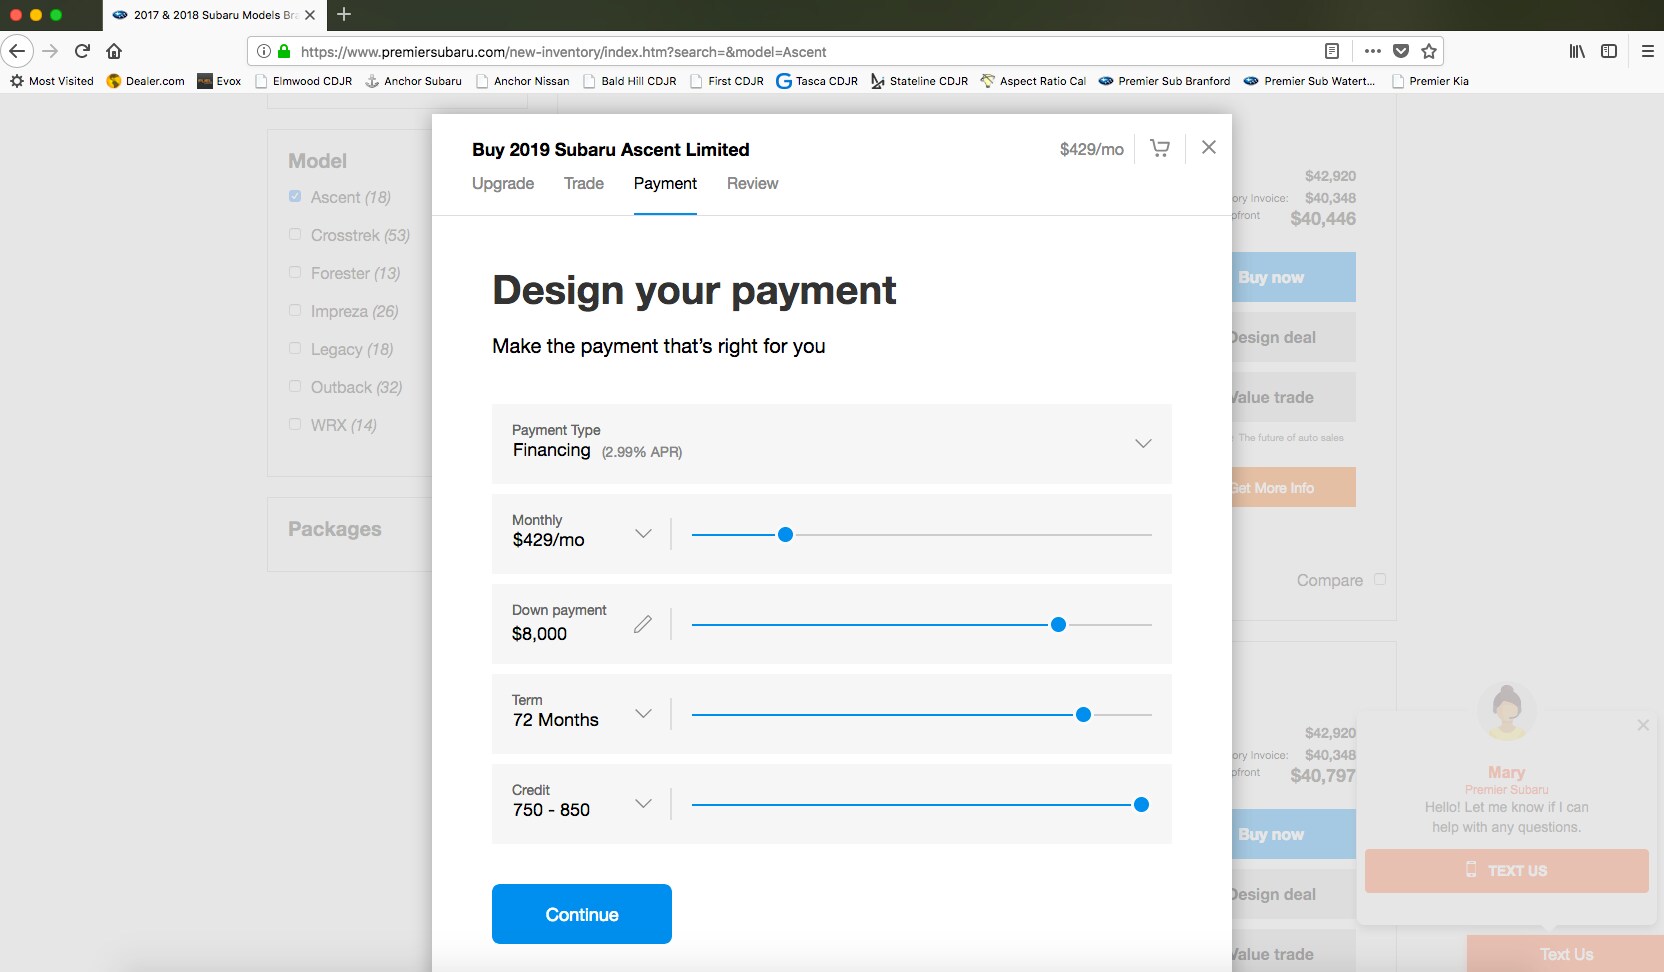Toggle reader view icon in address bar
The width and height of the screenshot is (1664, 972).
(x=1332, y=51)
